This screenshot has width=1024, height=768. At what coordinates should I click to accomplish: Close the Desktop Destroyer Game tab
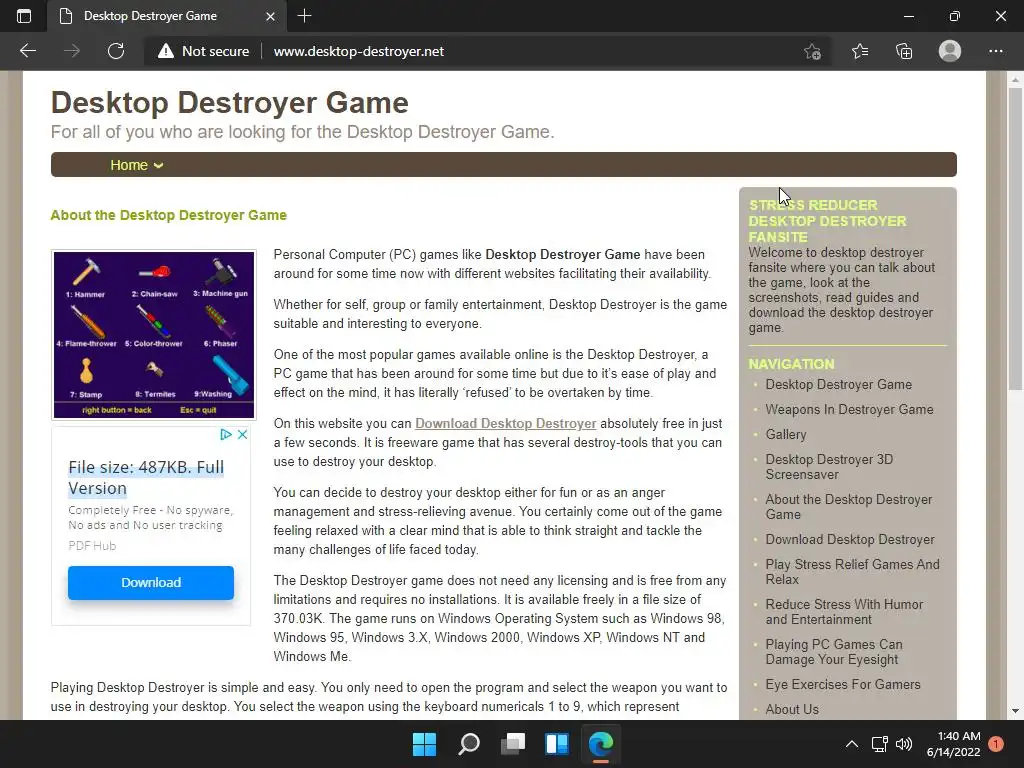[x=270, y=16]
